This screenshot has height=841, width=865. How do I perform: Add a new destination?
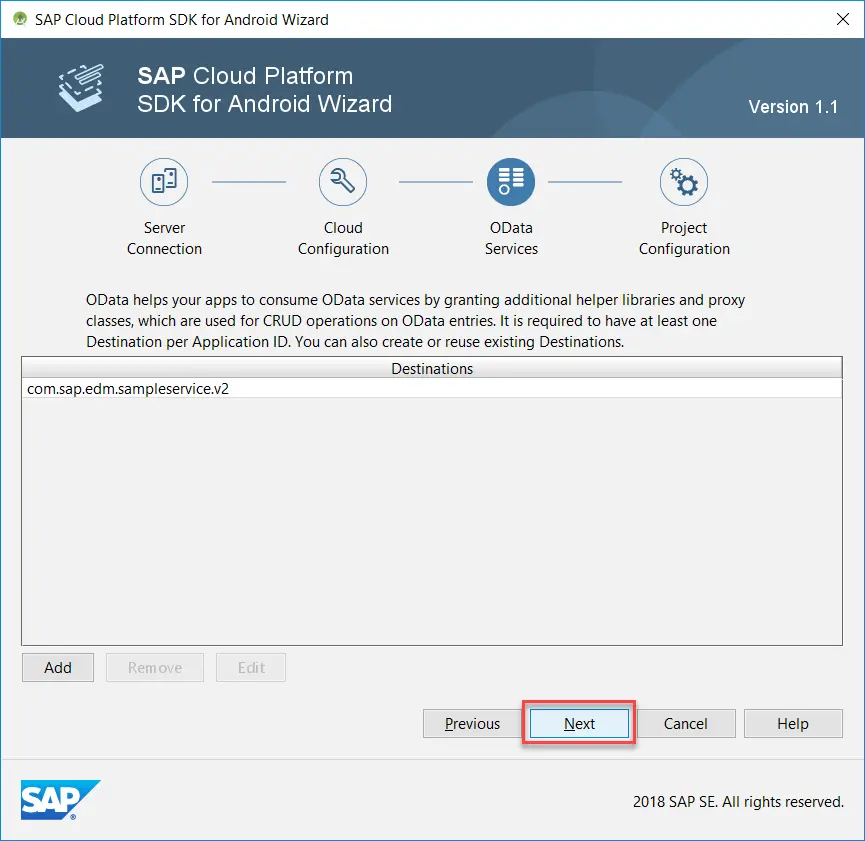pos(58,667)
